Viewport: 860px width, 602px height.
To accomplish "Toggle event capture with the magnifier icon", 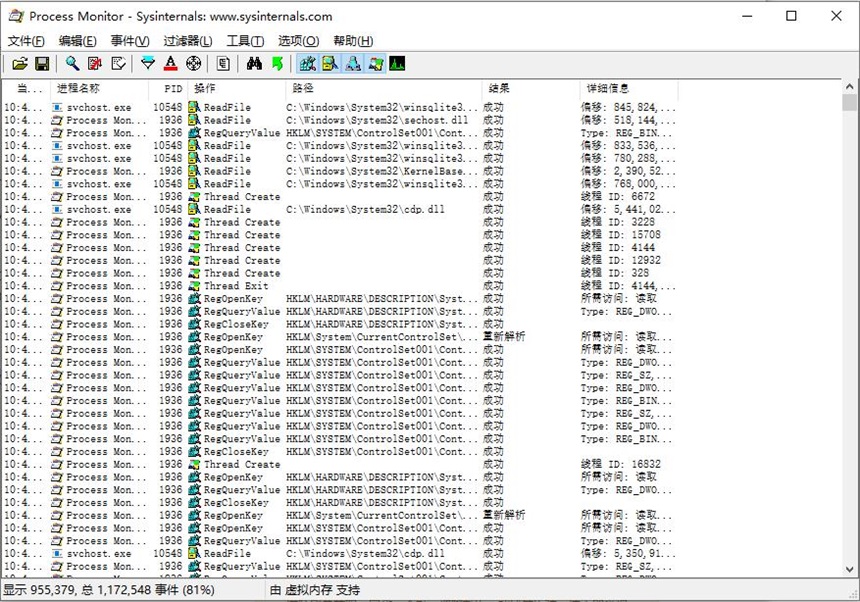I will coord(72,64).
